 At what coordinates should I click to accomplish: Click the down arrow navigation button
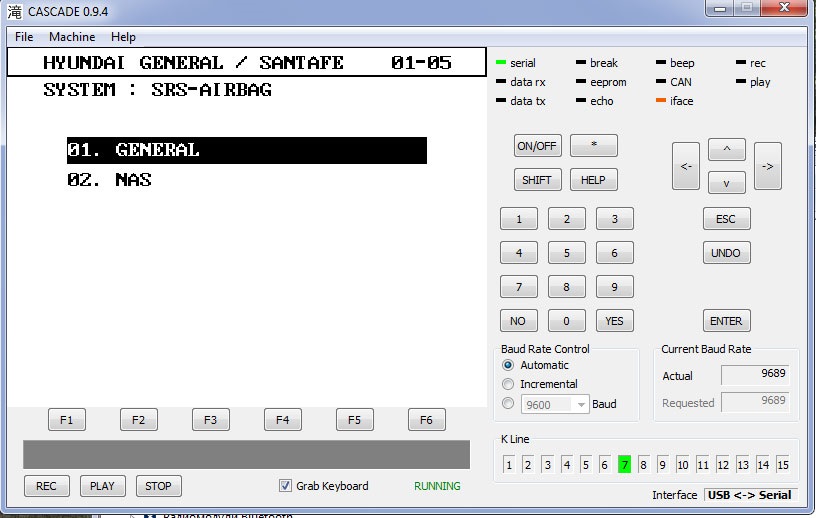coord(727,183)
